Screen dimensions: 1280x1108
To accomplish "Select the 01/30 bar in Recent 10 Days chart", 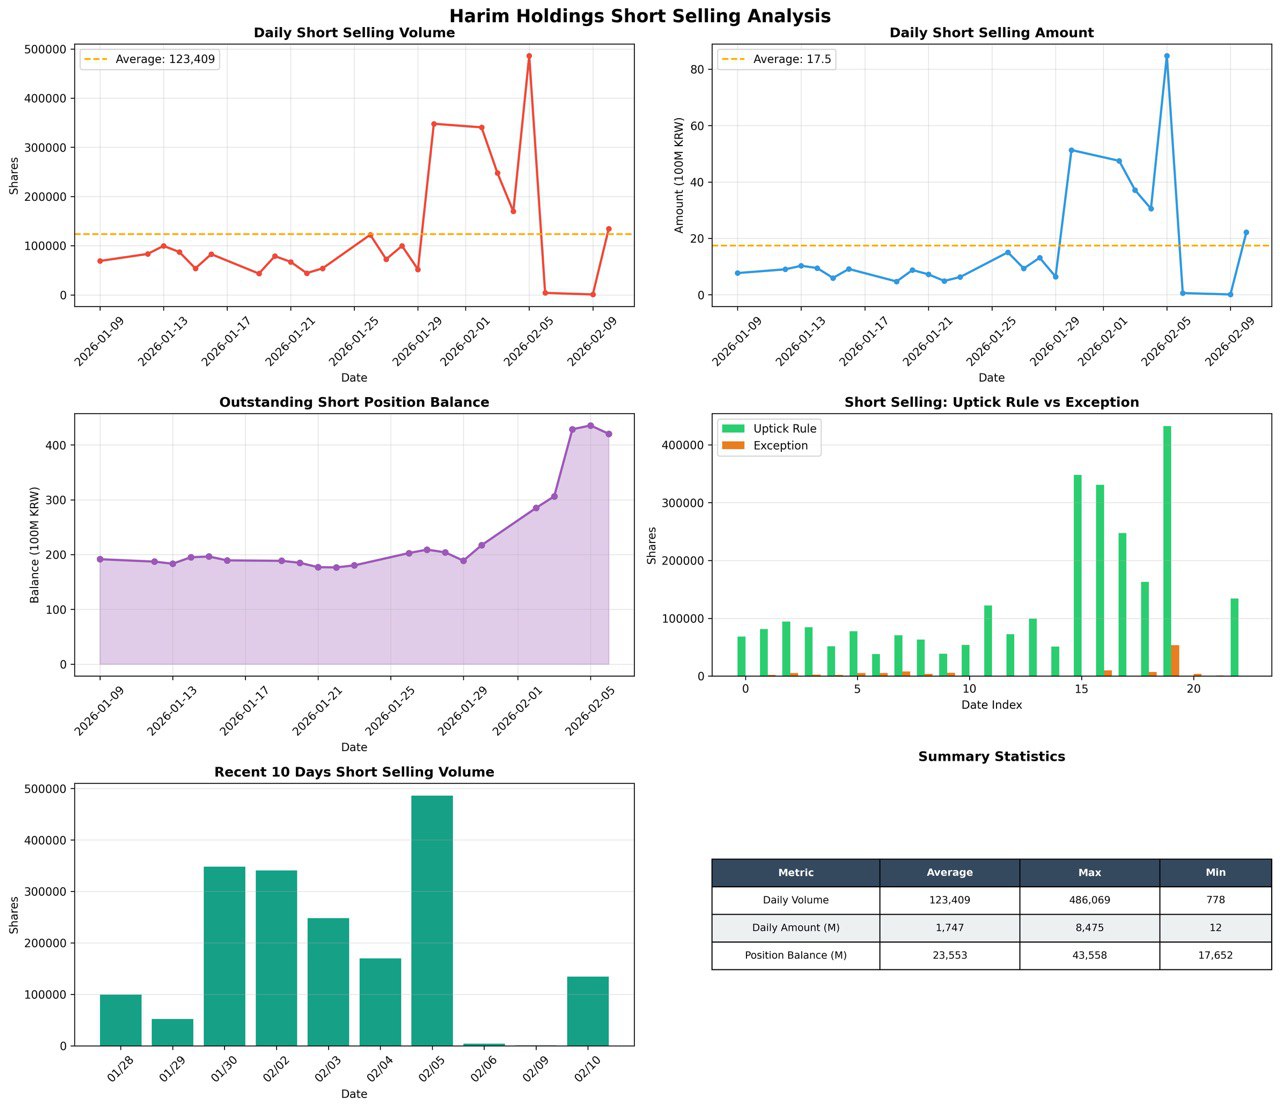I will (224, 955).
